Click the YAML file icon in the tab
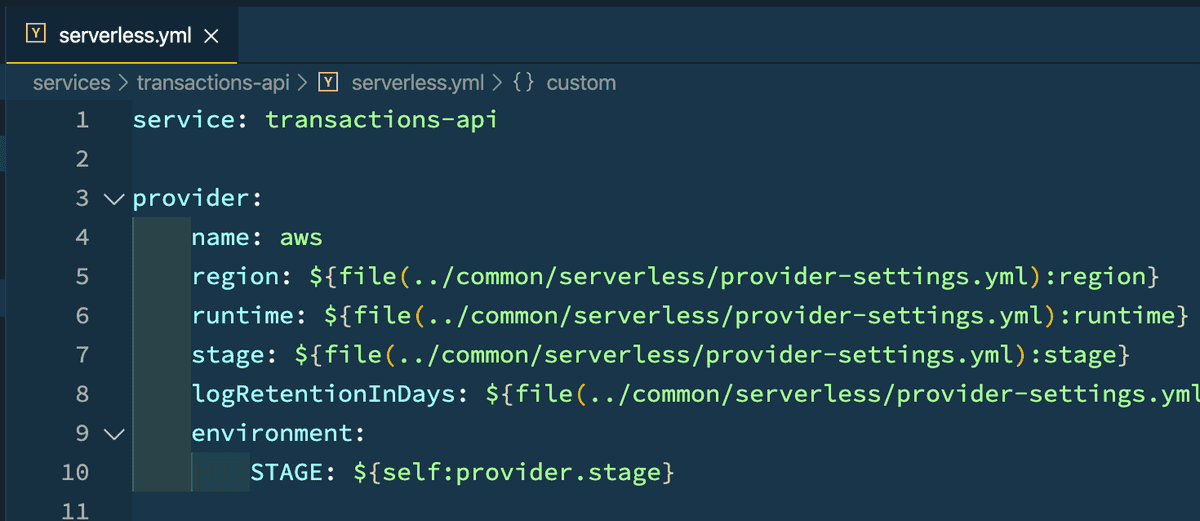 pyautogui.click(x=36, y=35)
